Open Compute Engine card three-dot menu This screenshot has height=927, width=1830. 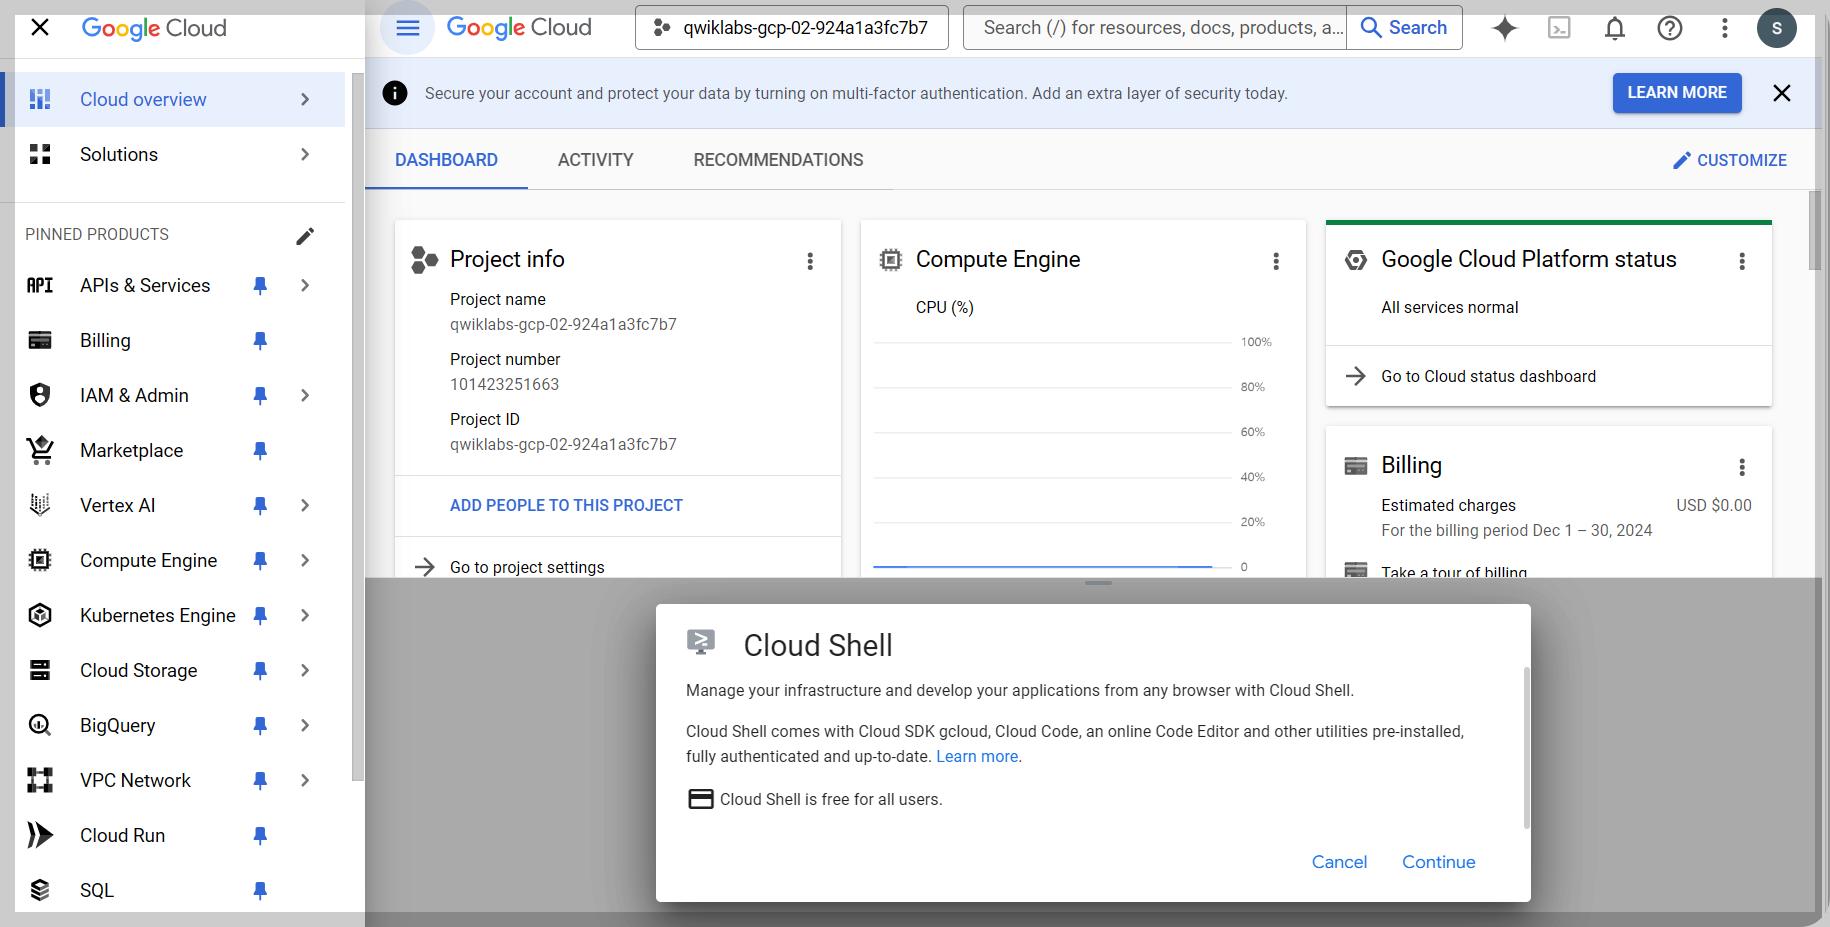1275,261
